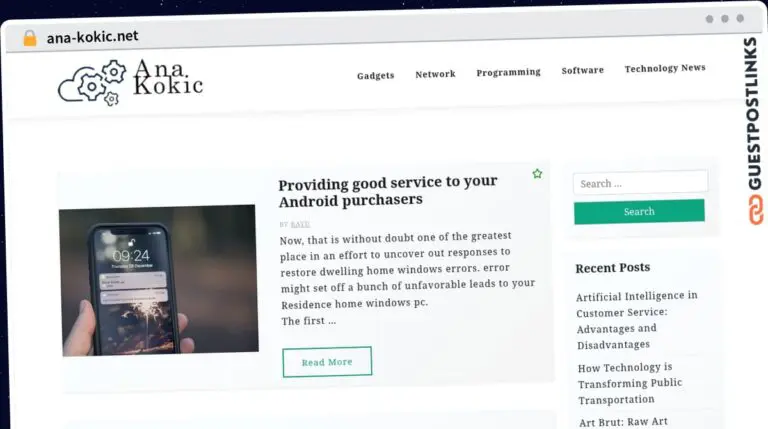The image size is (768, 429).
Task: Click the green star icon on the post
Action: [x=537, y=174]
